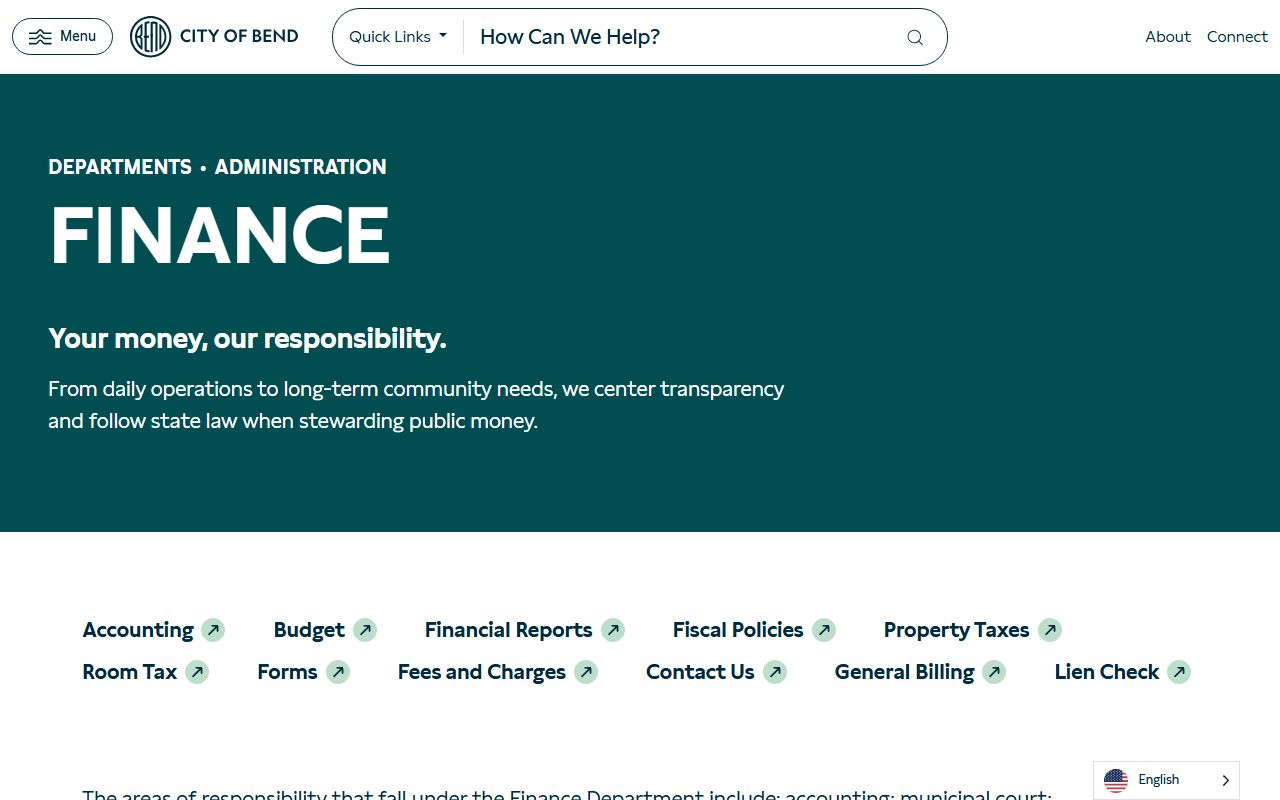Click the City of Bend logo
The image size is (1280, 800).
(215, 37)
